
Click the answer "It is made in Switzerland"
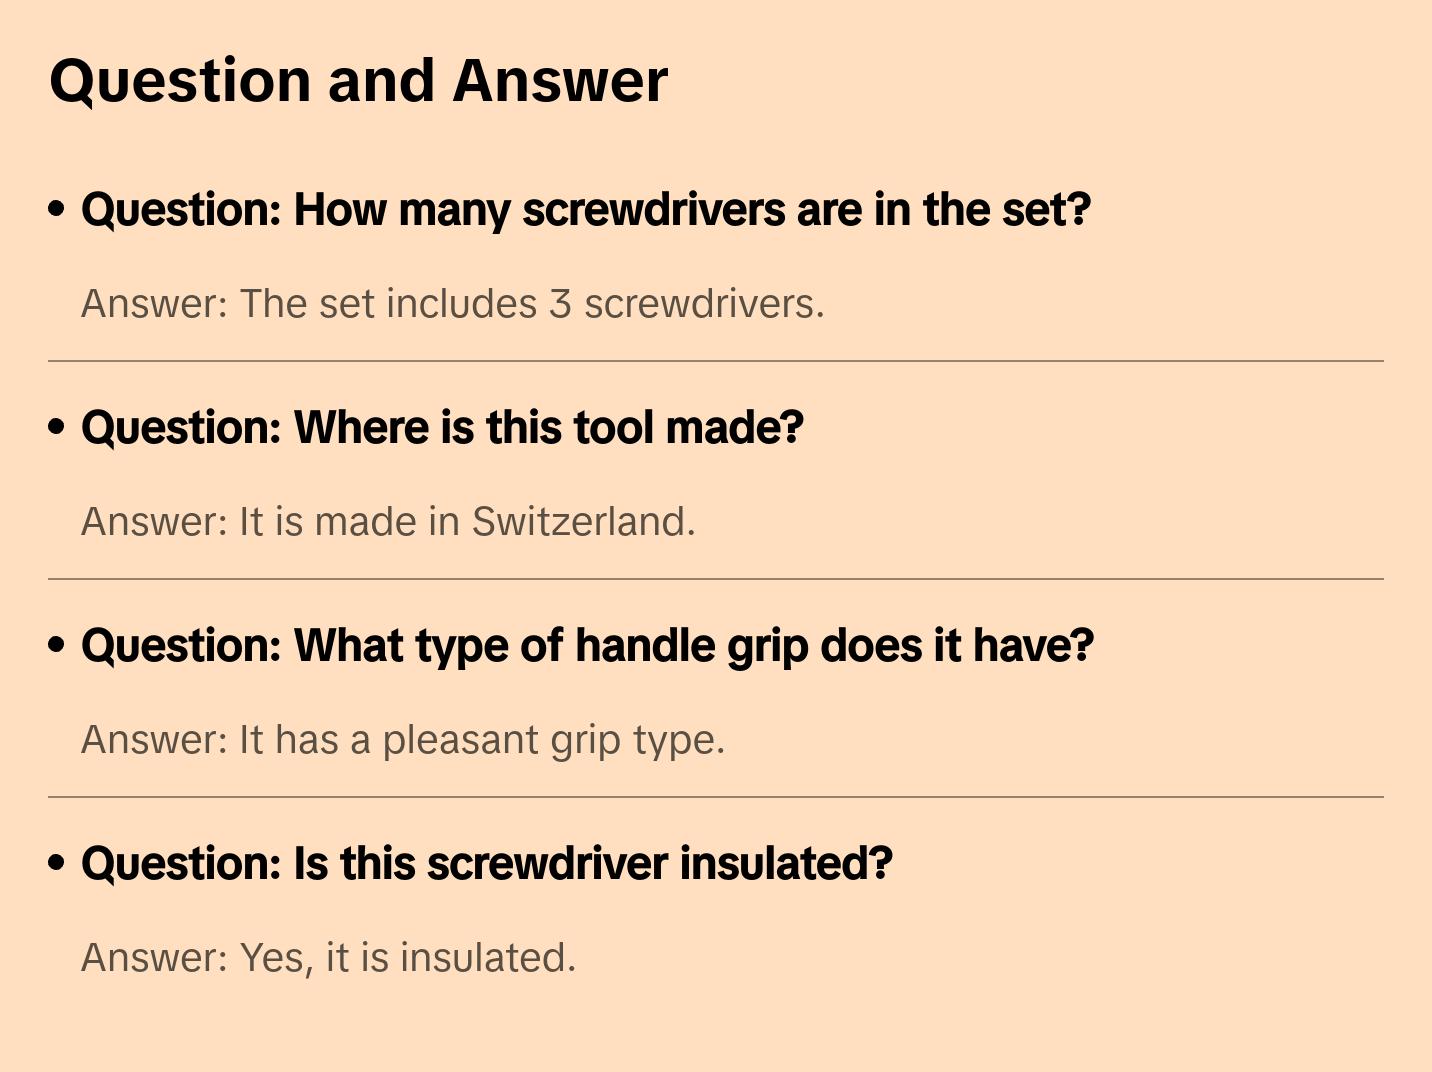[388, 522]
